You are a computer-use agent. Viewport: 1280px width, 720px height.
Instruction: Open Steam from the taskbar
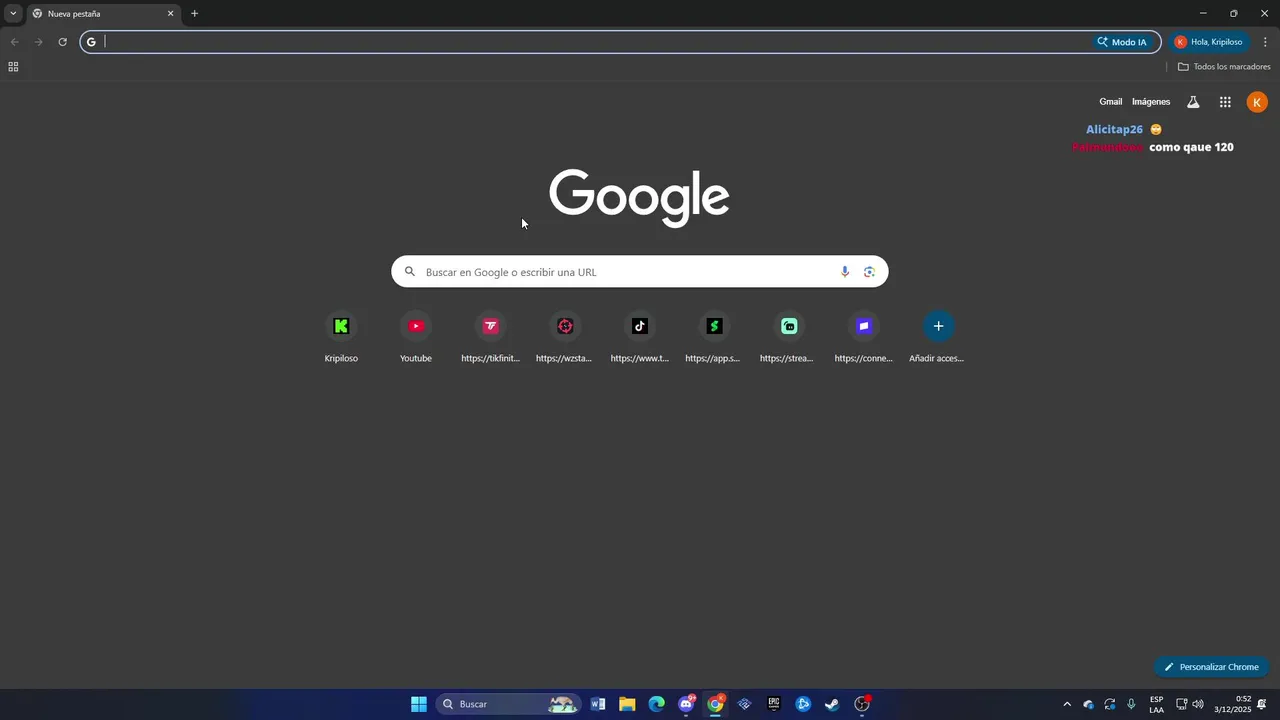pyautogui.click(x=832, y=704)
